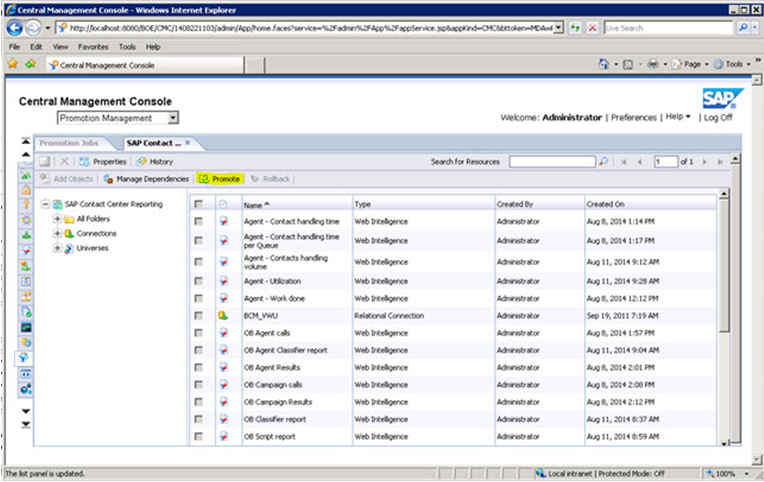This screenshot has height=482, width=764.
Task: Click the BCM_VWU relational connection icon
Action: click(x=224, y=315)
